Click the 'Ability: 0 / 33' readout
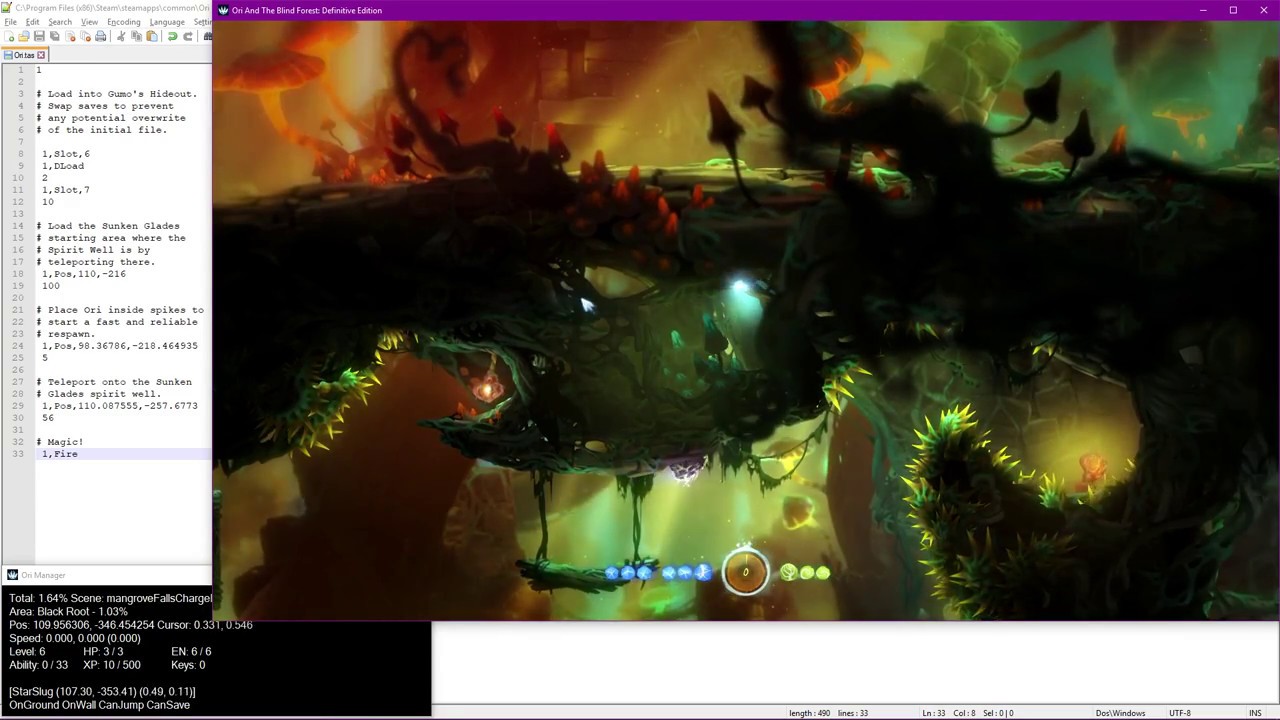Image resolution: width=1280 pixels, height=720 pixels. pos(39,665)
